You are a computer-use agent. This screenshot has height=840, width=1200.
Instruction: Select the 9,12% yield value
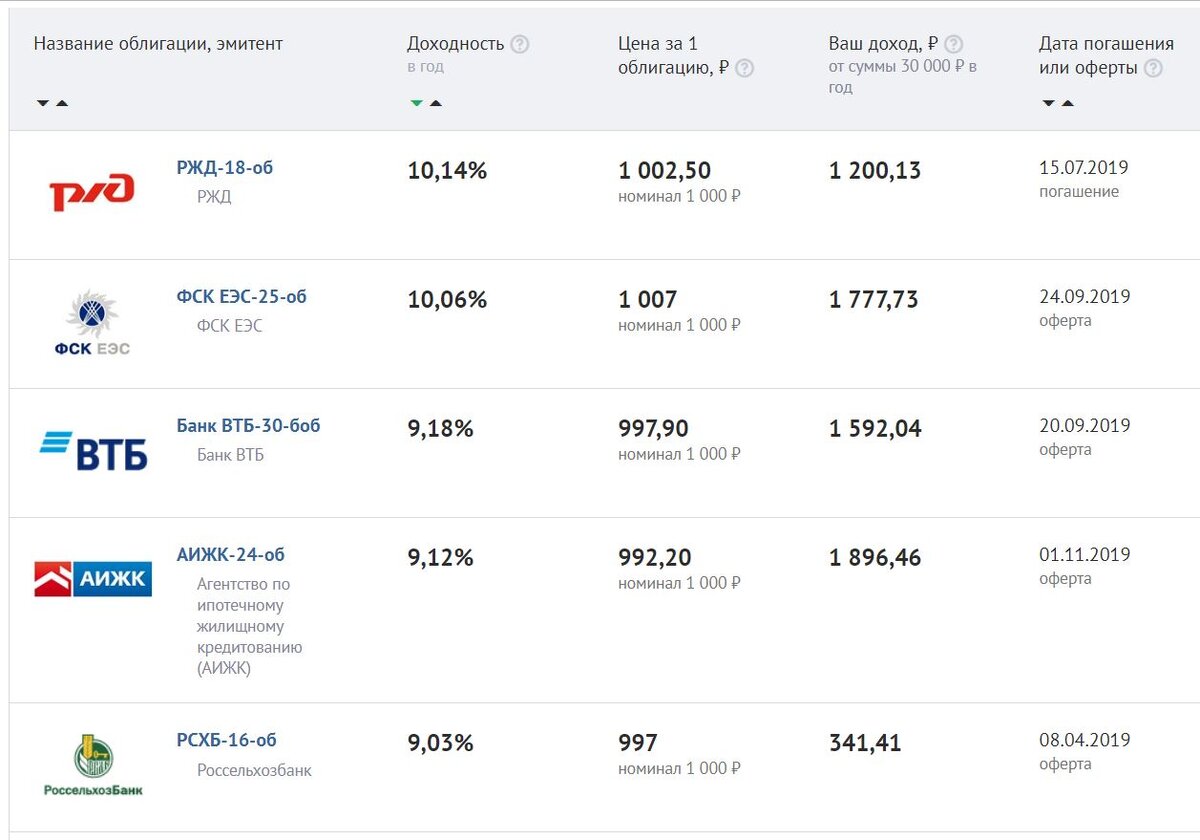tap(440, 558)
